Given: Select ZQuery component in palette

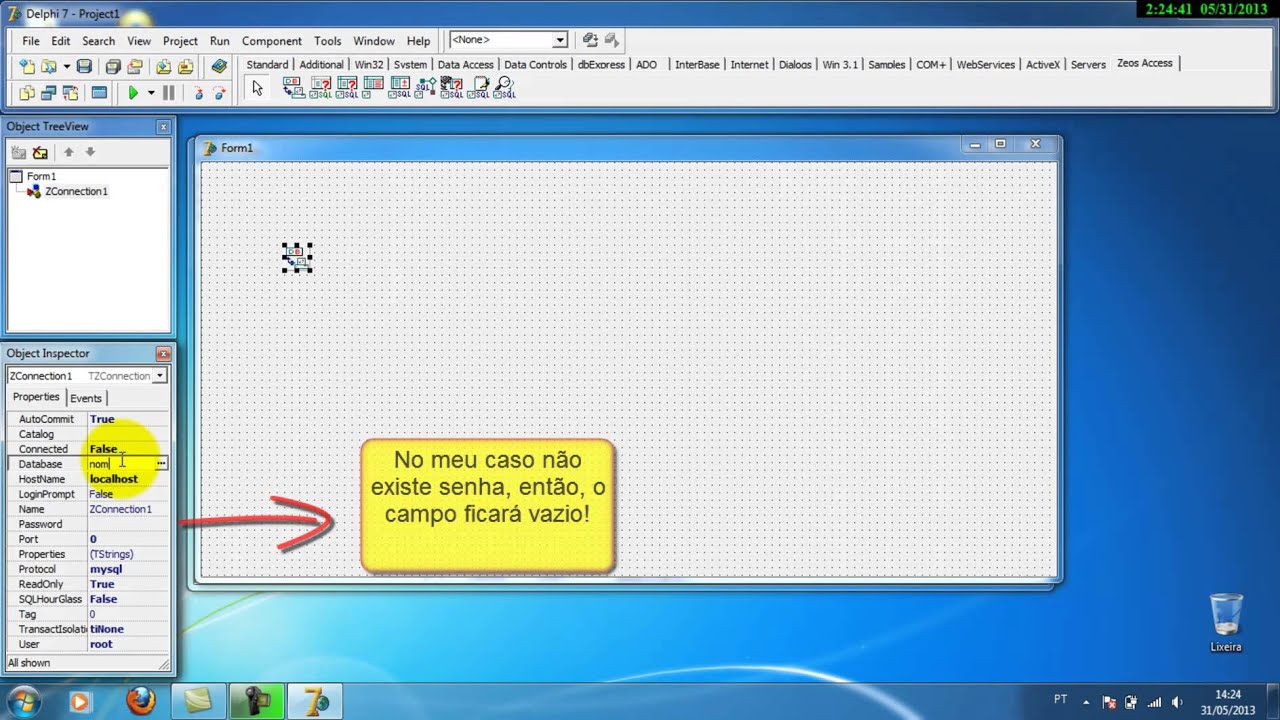Looking at the screenshot, I should (347, 88).
